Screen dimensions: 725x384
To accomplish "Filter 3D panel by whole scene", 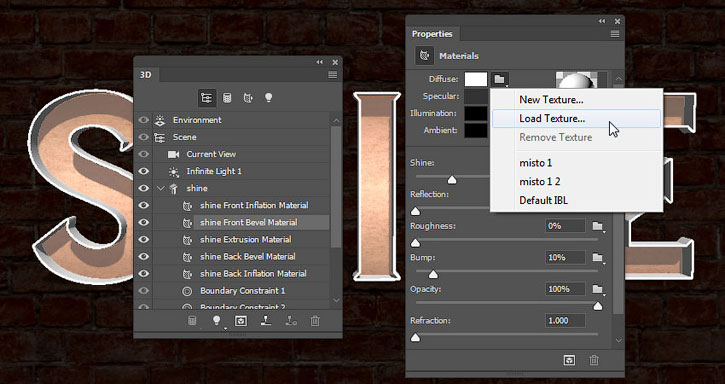I will coord(206,98).
